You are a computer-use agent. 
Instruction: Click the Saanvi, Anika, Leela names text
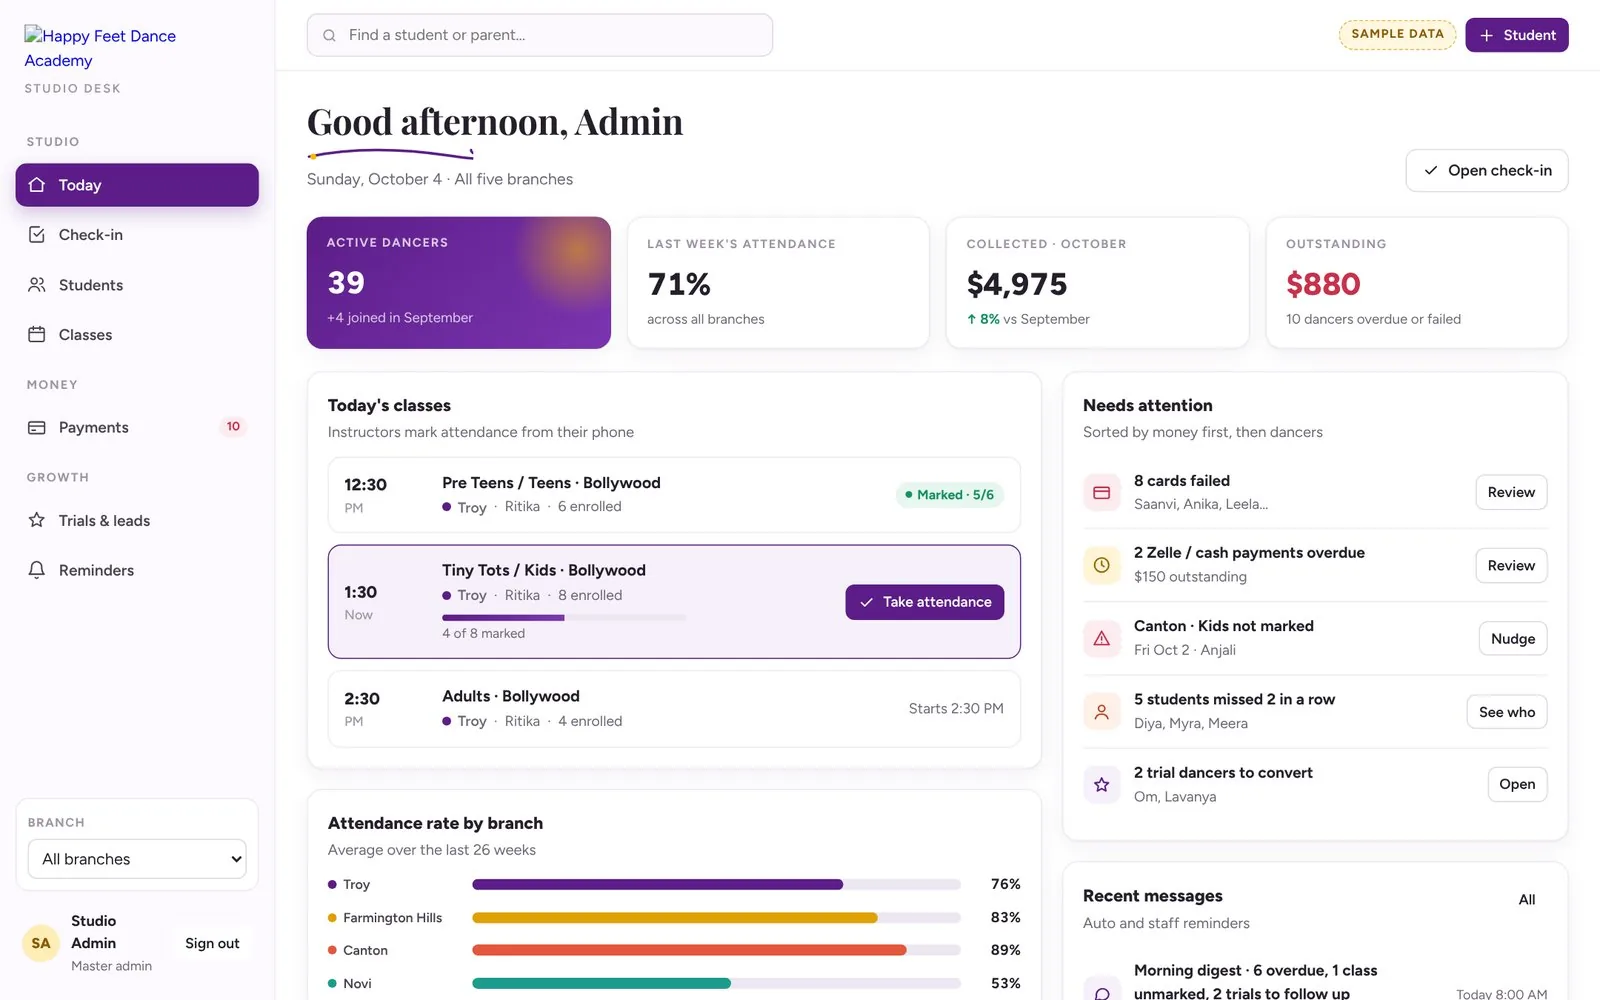coord(1201,505)
